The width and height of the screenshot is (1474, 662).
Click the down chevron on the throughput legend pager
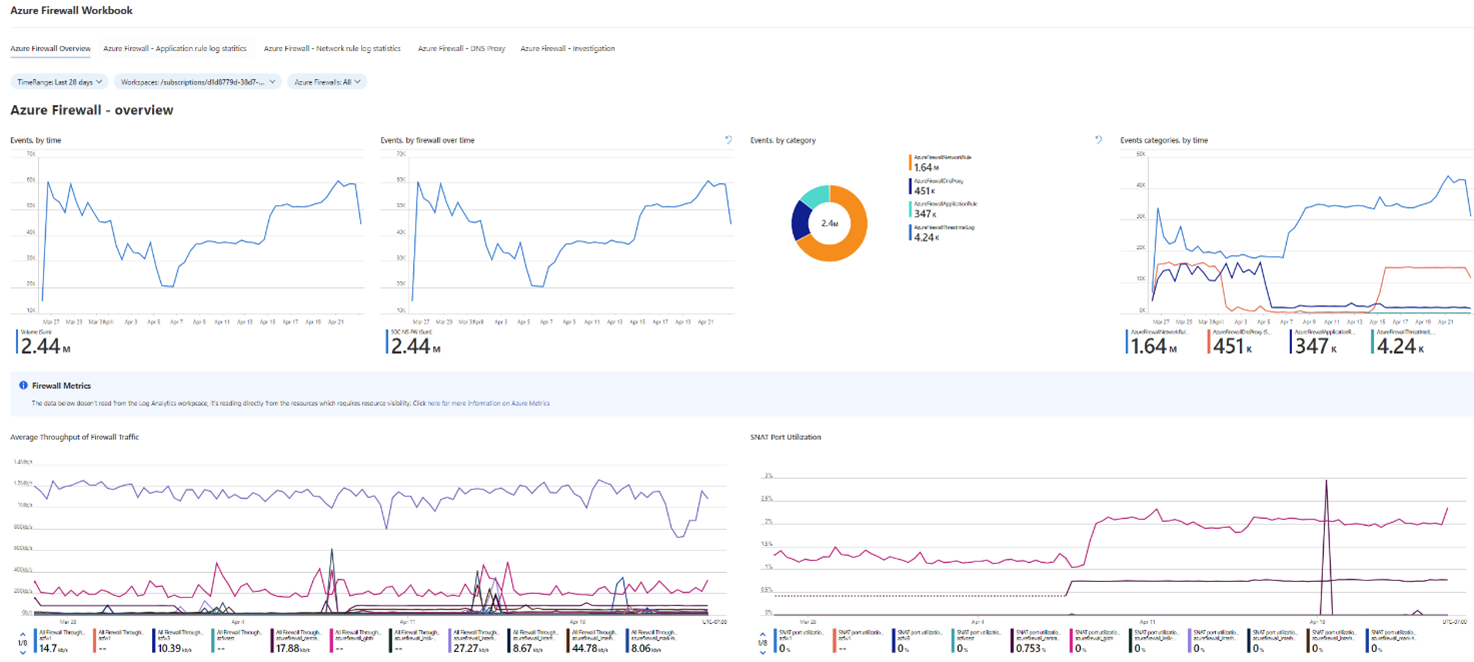[23, 654]
